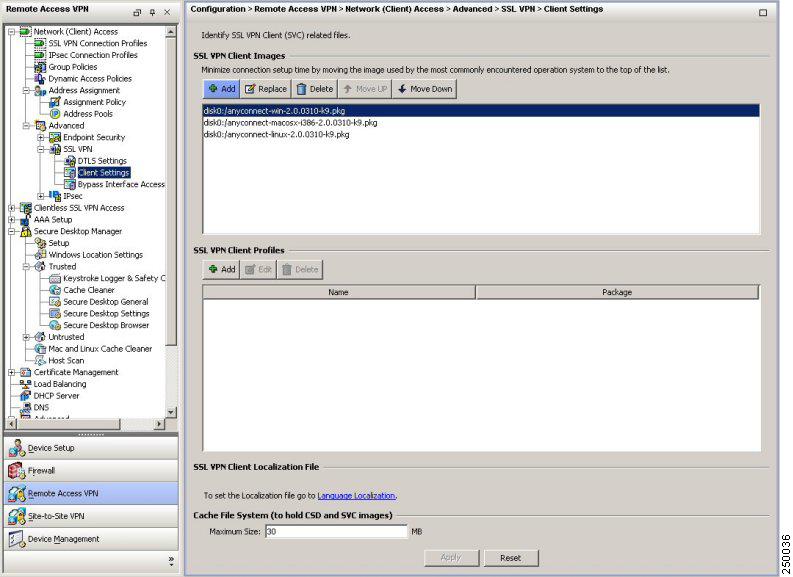Viewport: 793px width, 577px height.
Task: Show more navigation buttons chevron
Action: [171, 560]
